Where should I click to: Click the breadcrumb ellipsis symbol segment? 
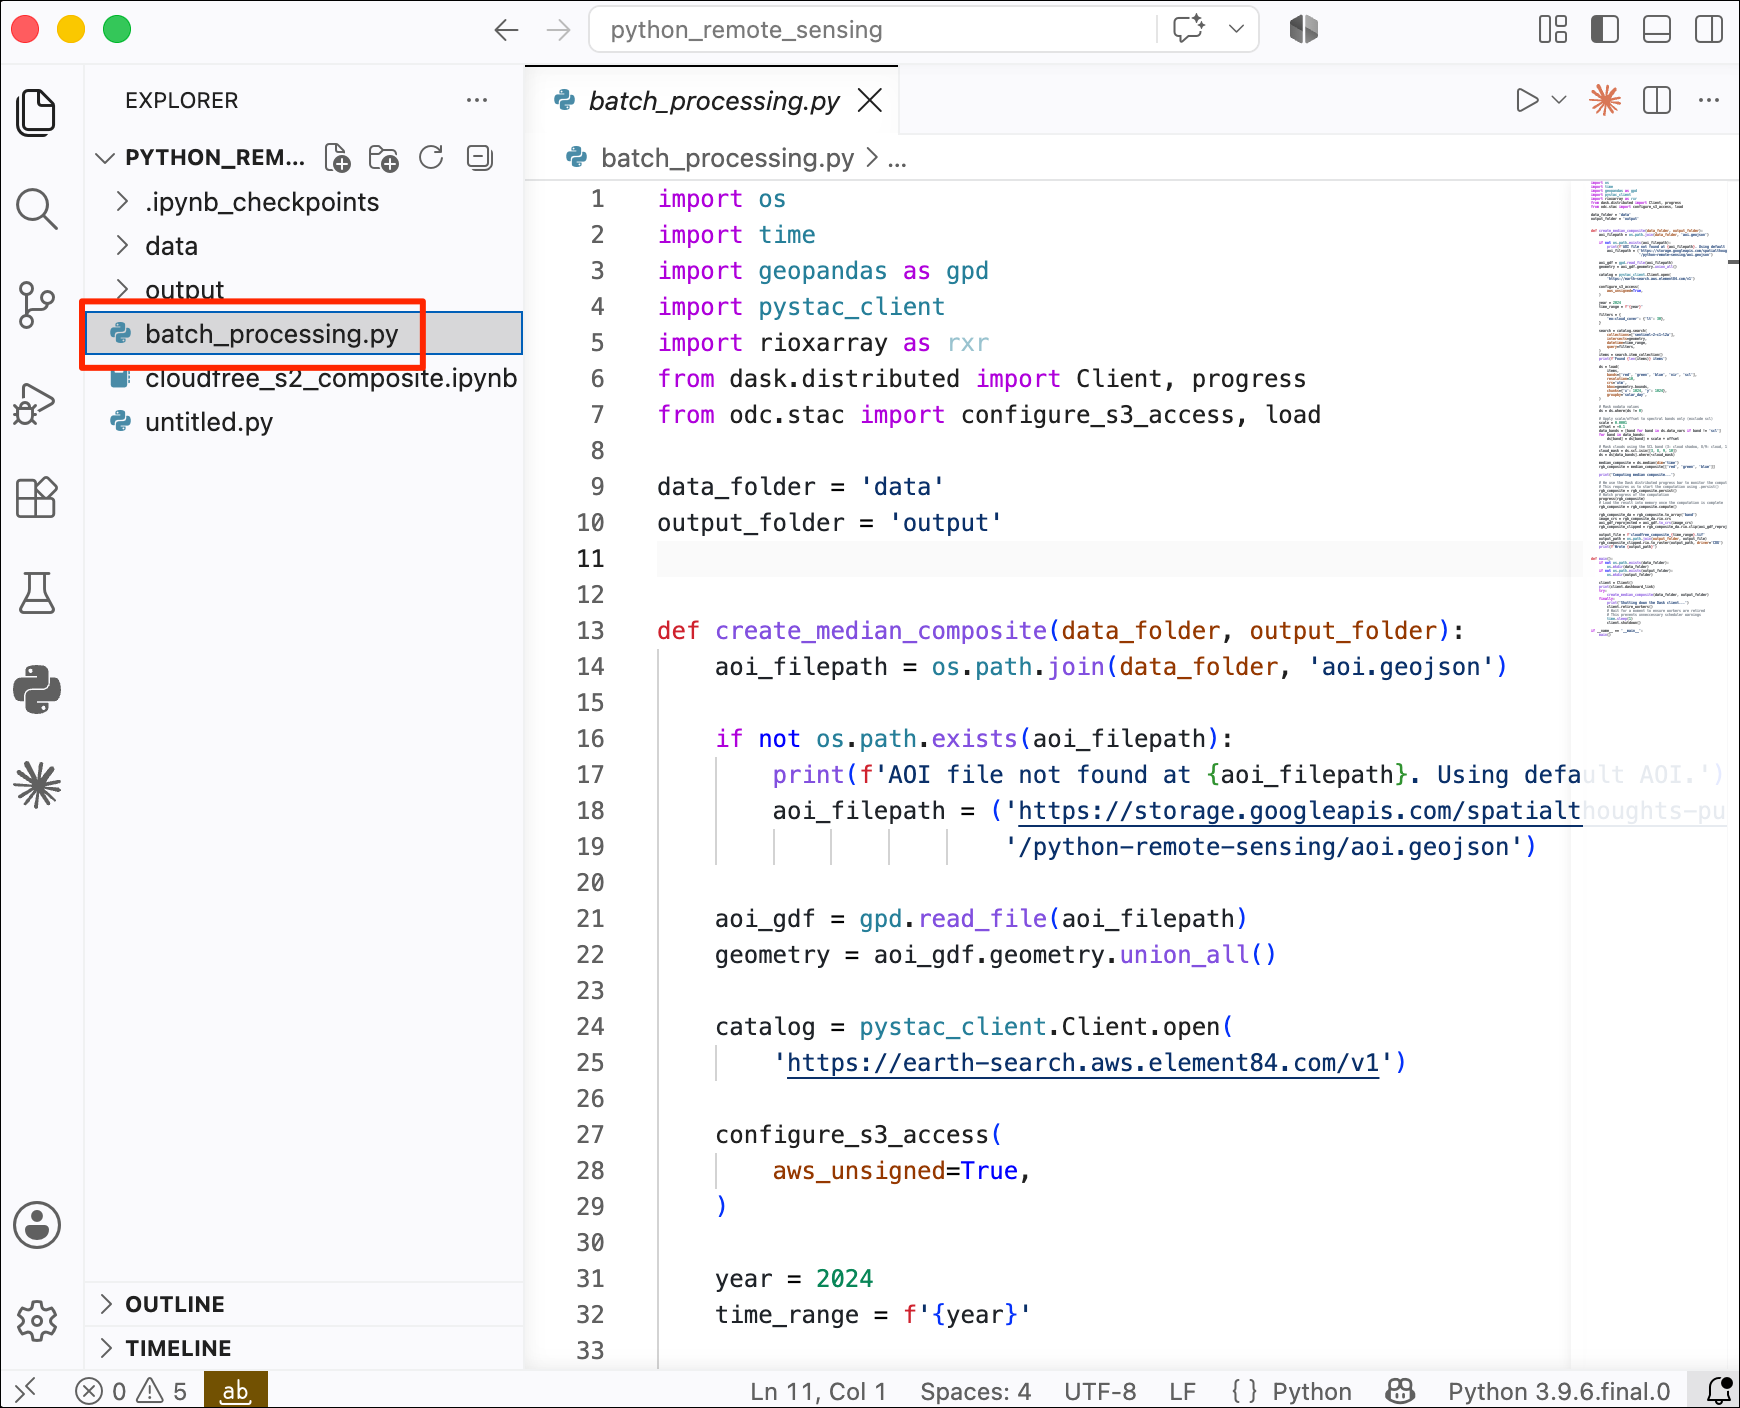click(897, 158)
